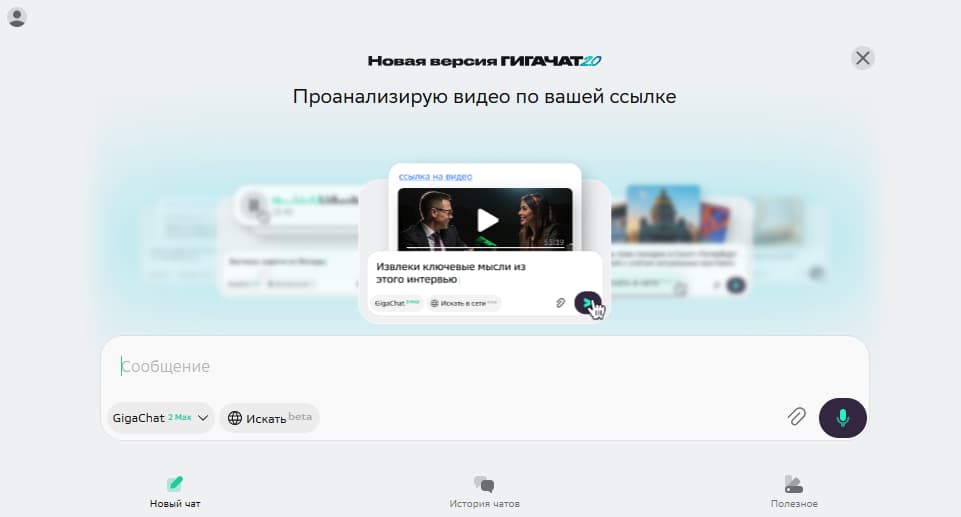Click the Сообщение message input field
961x517 pixels.
484,366
